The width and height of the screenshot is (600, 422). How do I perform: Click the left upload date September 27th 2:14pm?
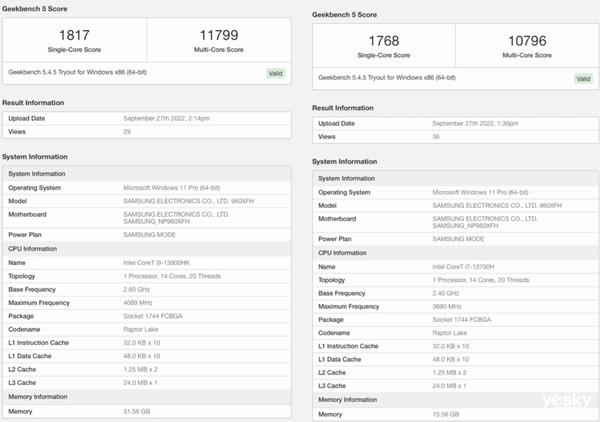166,118
